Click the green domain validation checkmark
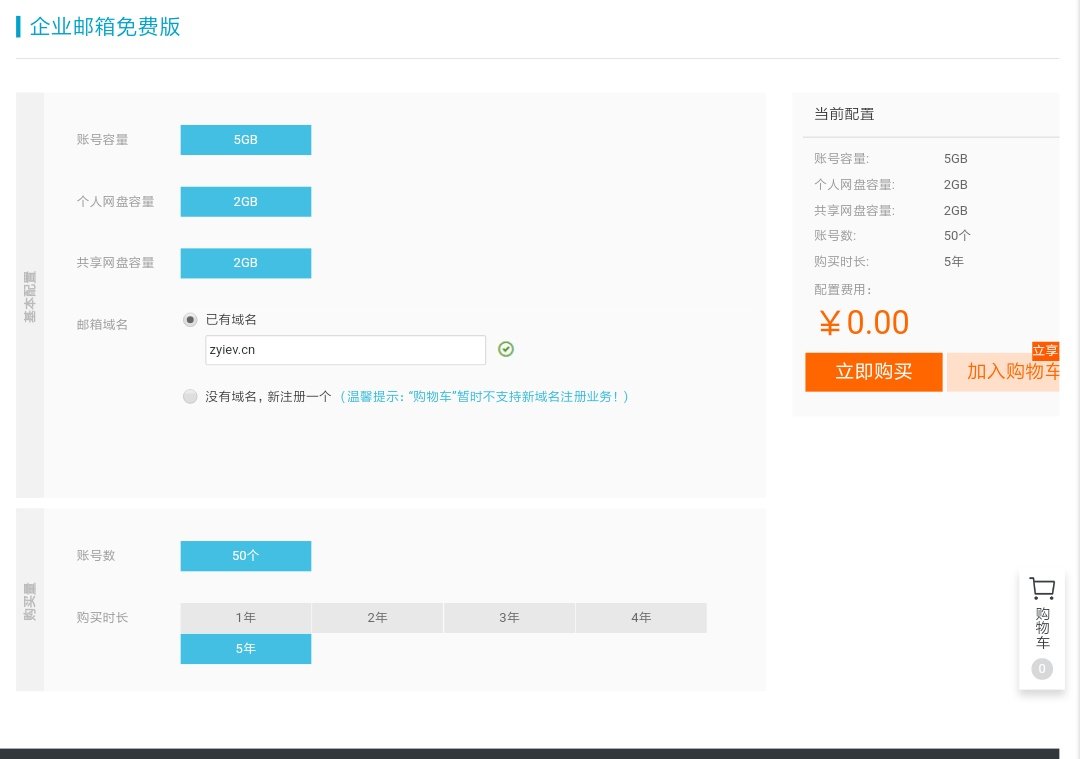1080x759 pixels. 506,349
